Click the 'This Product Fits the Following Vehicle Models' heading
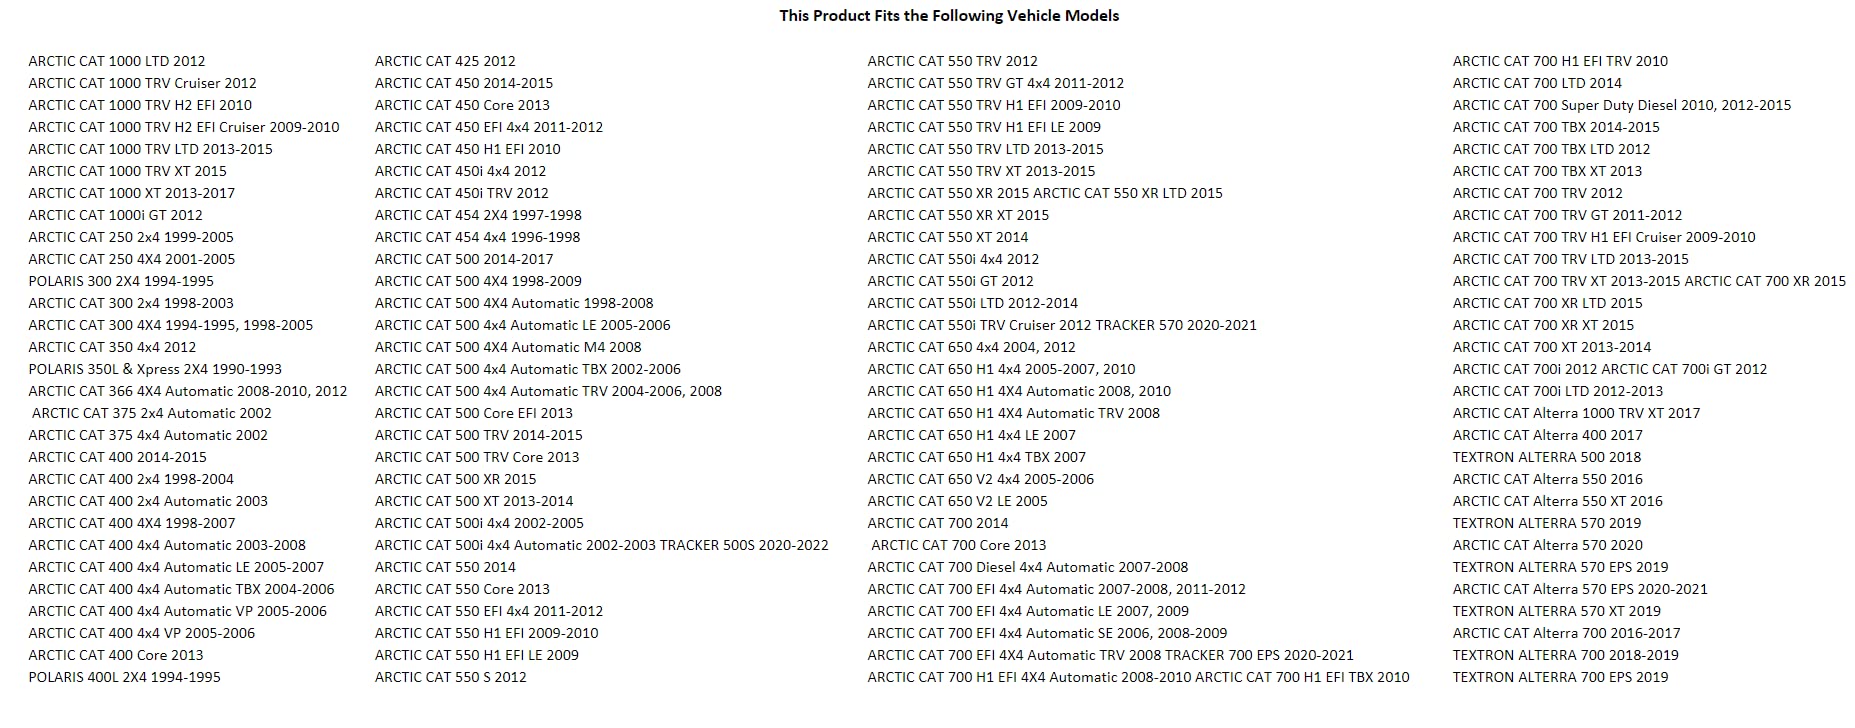 tap(949, 16)
